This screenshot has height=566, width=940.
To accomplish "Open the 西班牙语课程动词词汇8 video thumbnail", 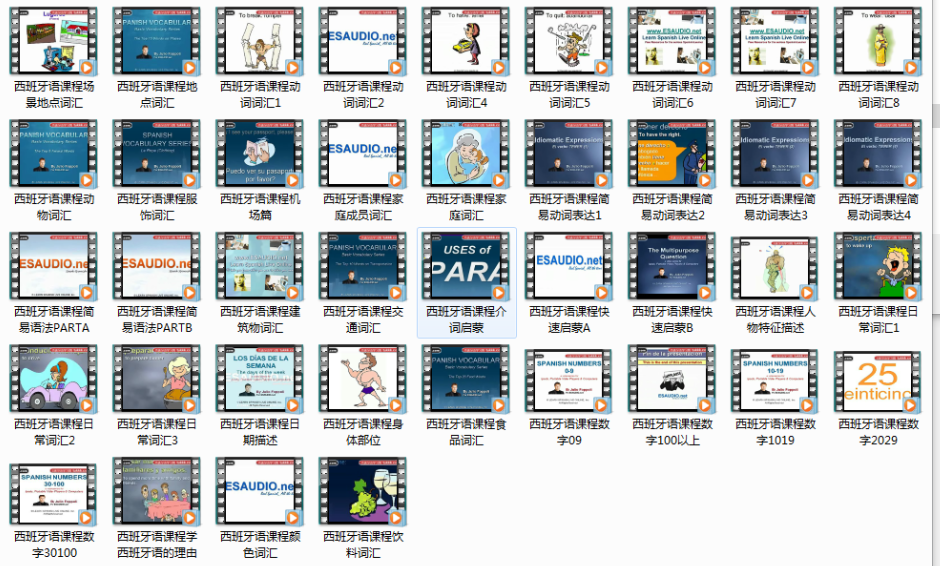I will 877,42.
